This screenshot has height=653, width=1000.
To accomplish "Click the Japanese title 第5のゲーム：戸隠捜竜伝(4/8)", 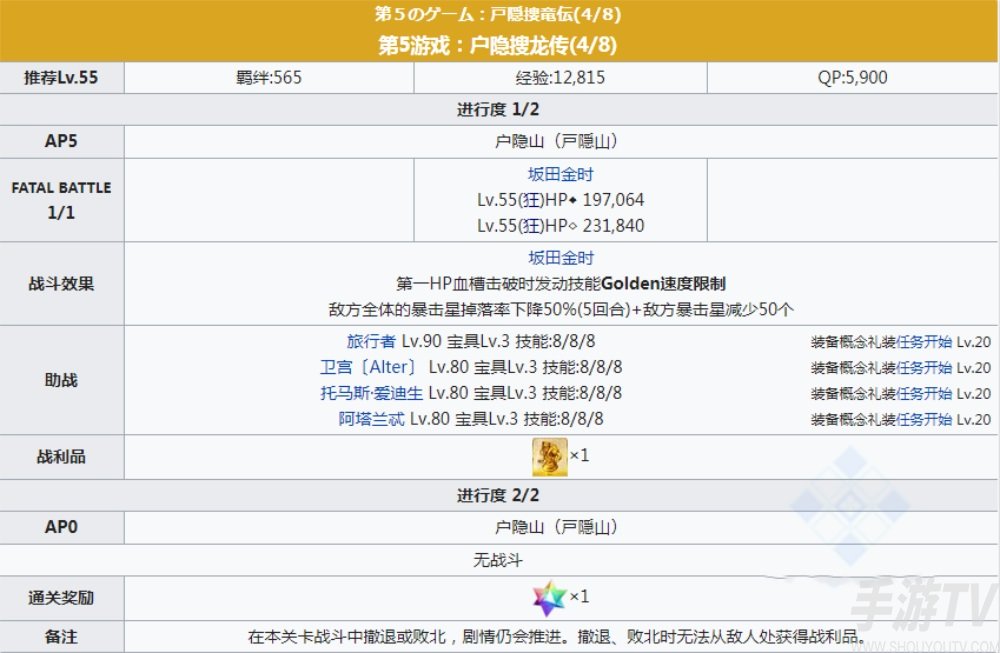I will pos(498,13).
